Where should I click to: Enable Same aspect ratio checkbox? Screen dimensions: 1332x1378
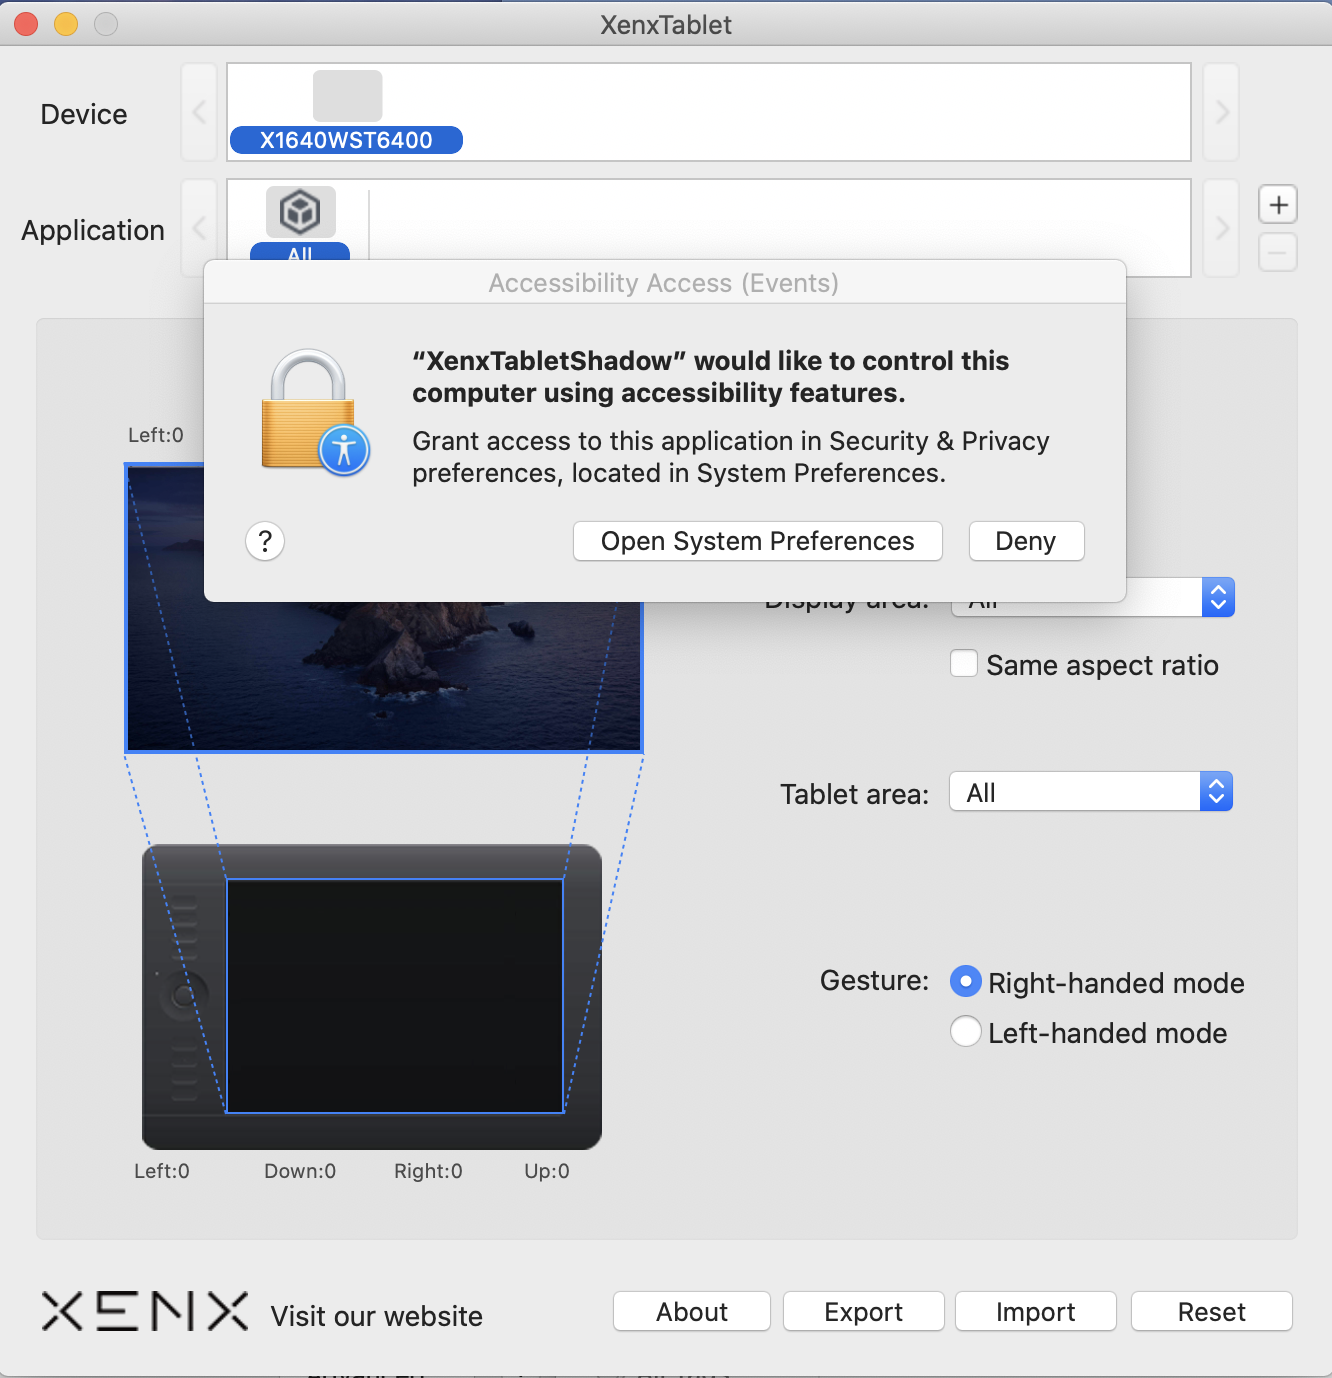click(x=964, y=664)
